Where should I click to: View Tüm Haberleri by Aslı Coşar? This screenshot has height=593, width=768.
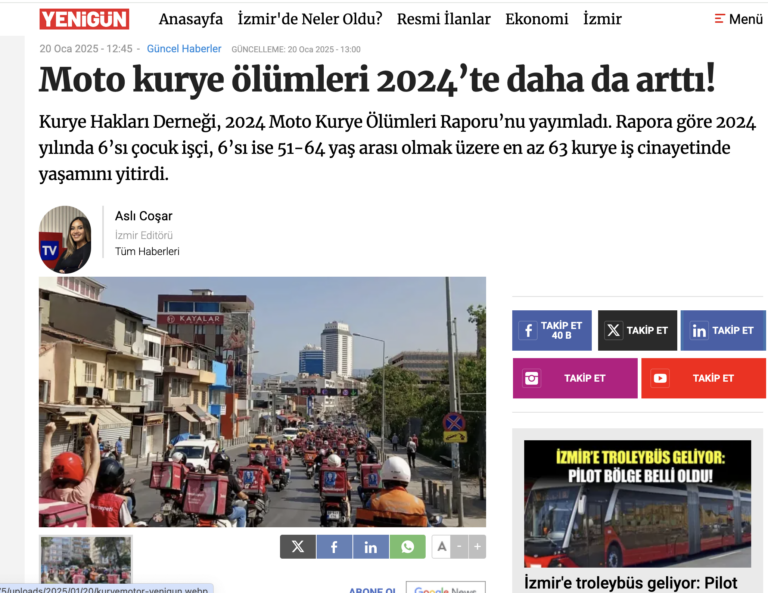click(147, 251)
